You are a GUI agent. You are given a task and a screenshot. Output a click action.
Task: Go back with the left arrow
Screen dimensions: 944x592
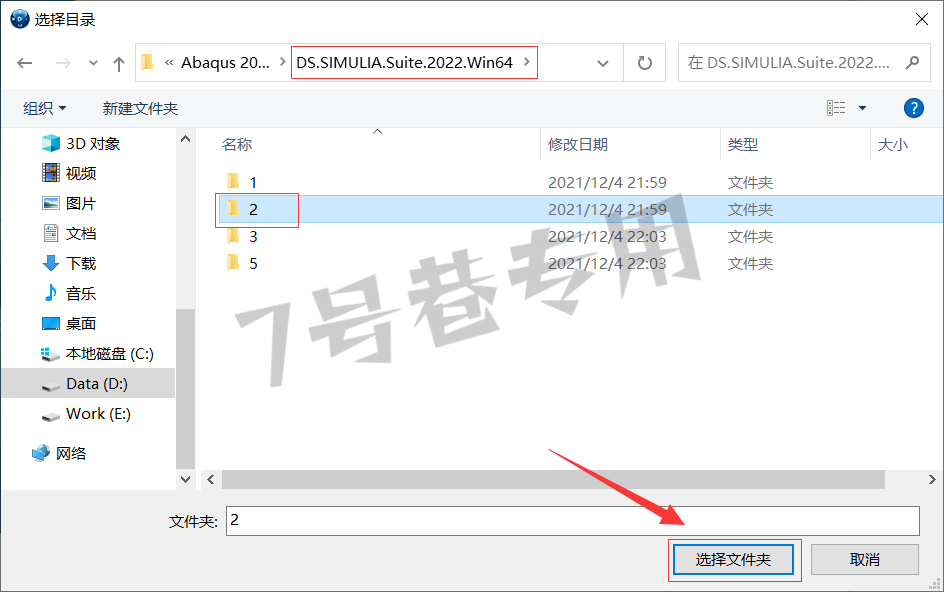[x=25, y=63]
